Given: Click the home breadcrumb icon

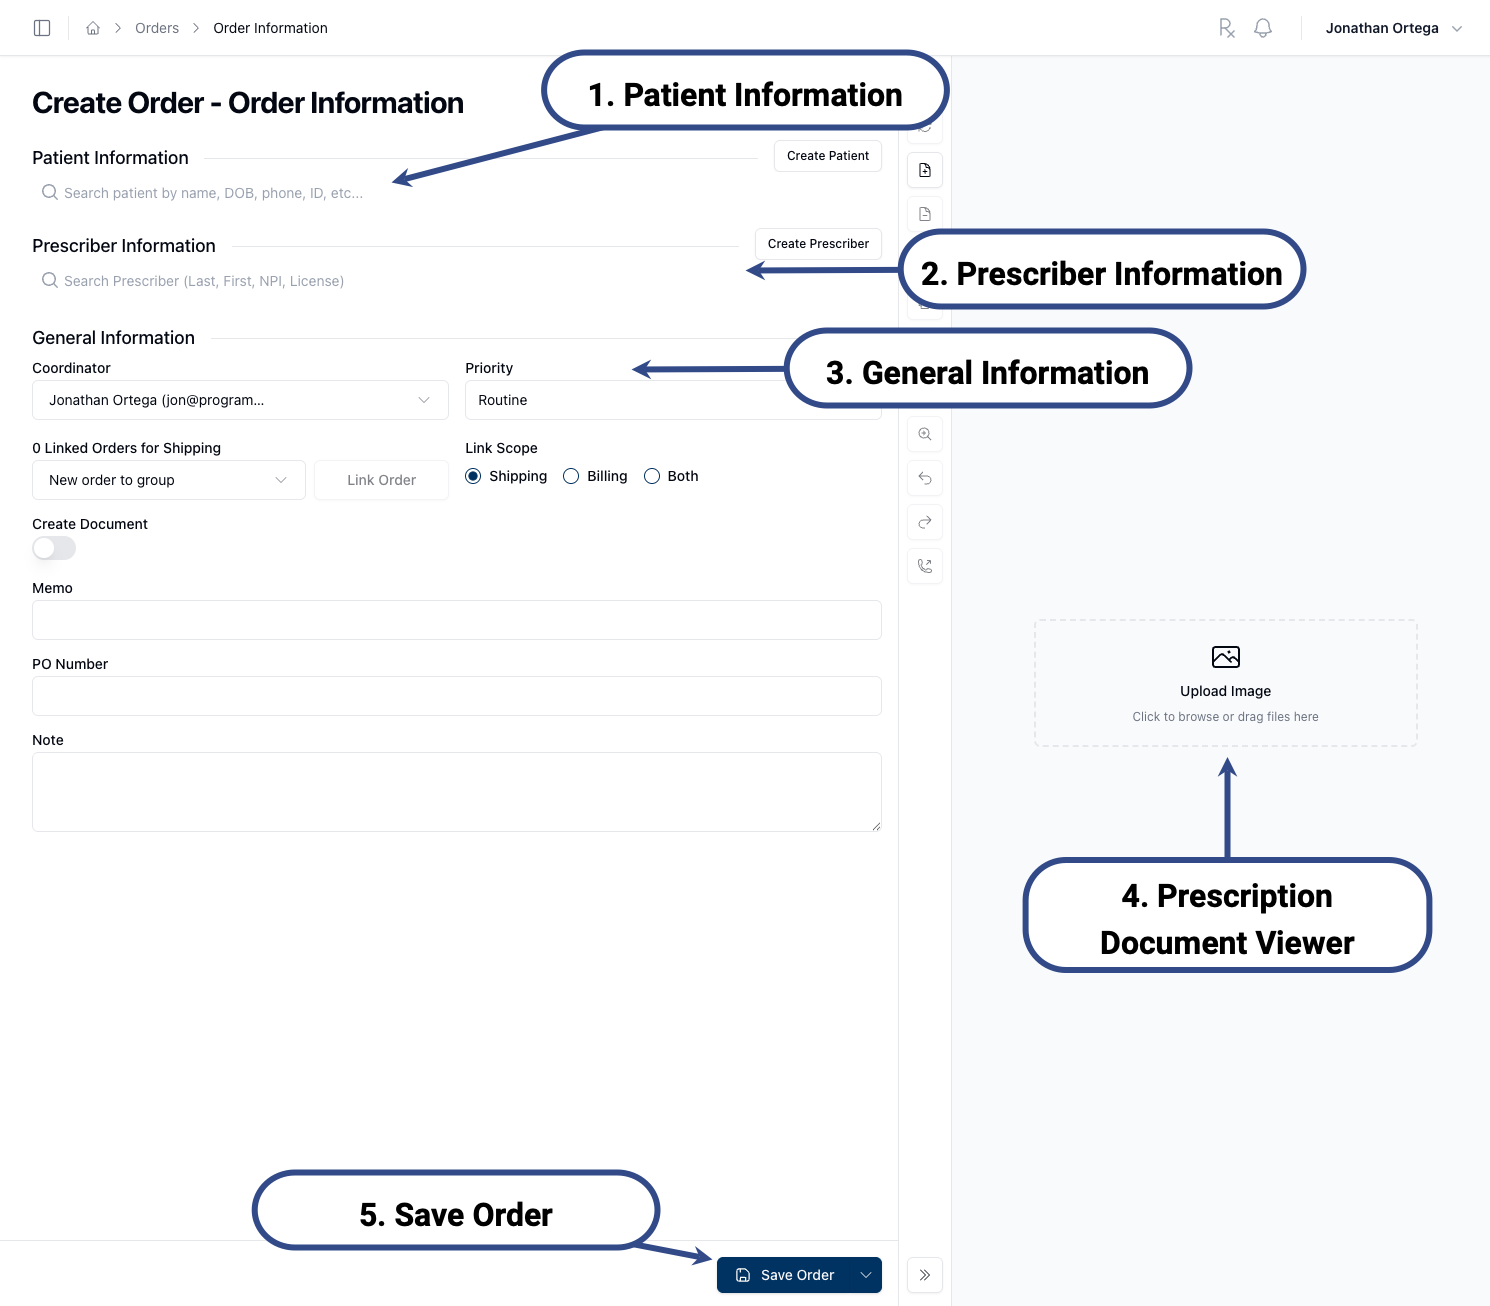Looking at the screenshot, I should tap(92, 27).
